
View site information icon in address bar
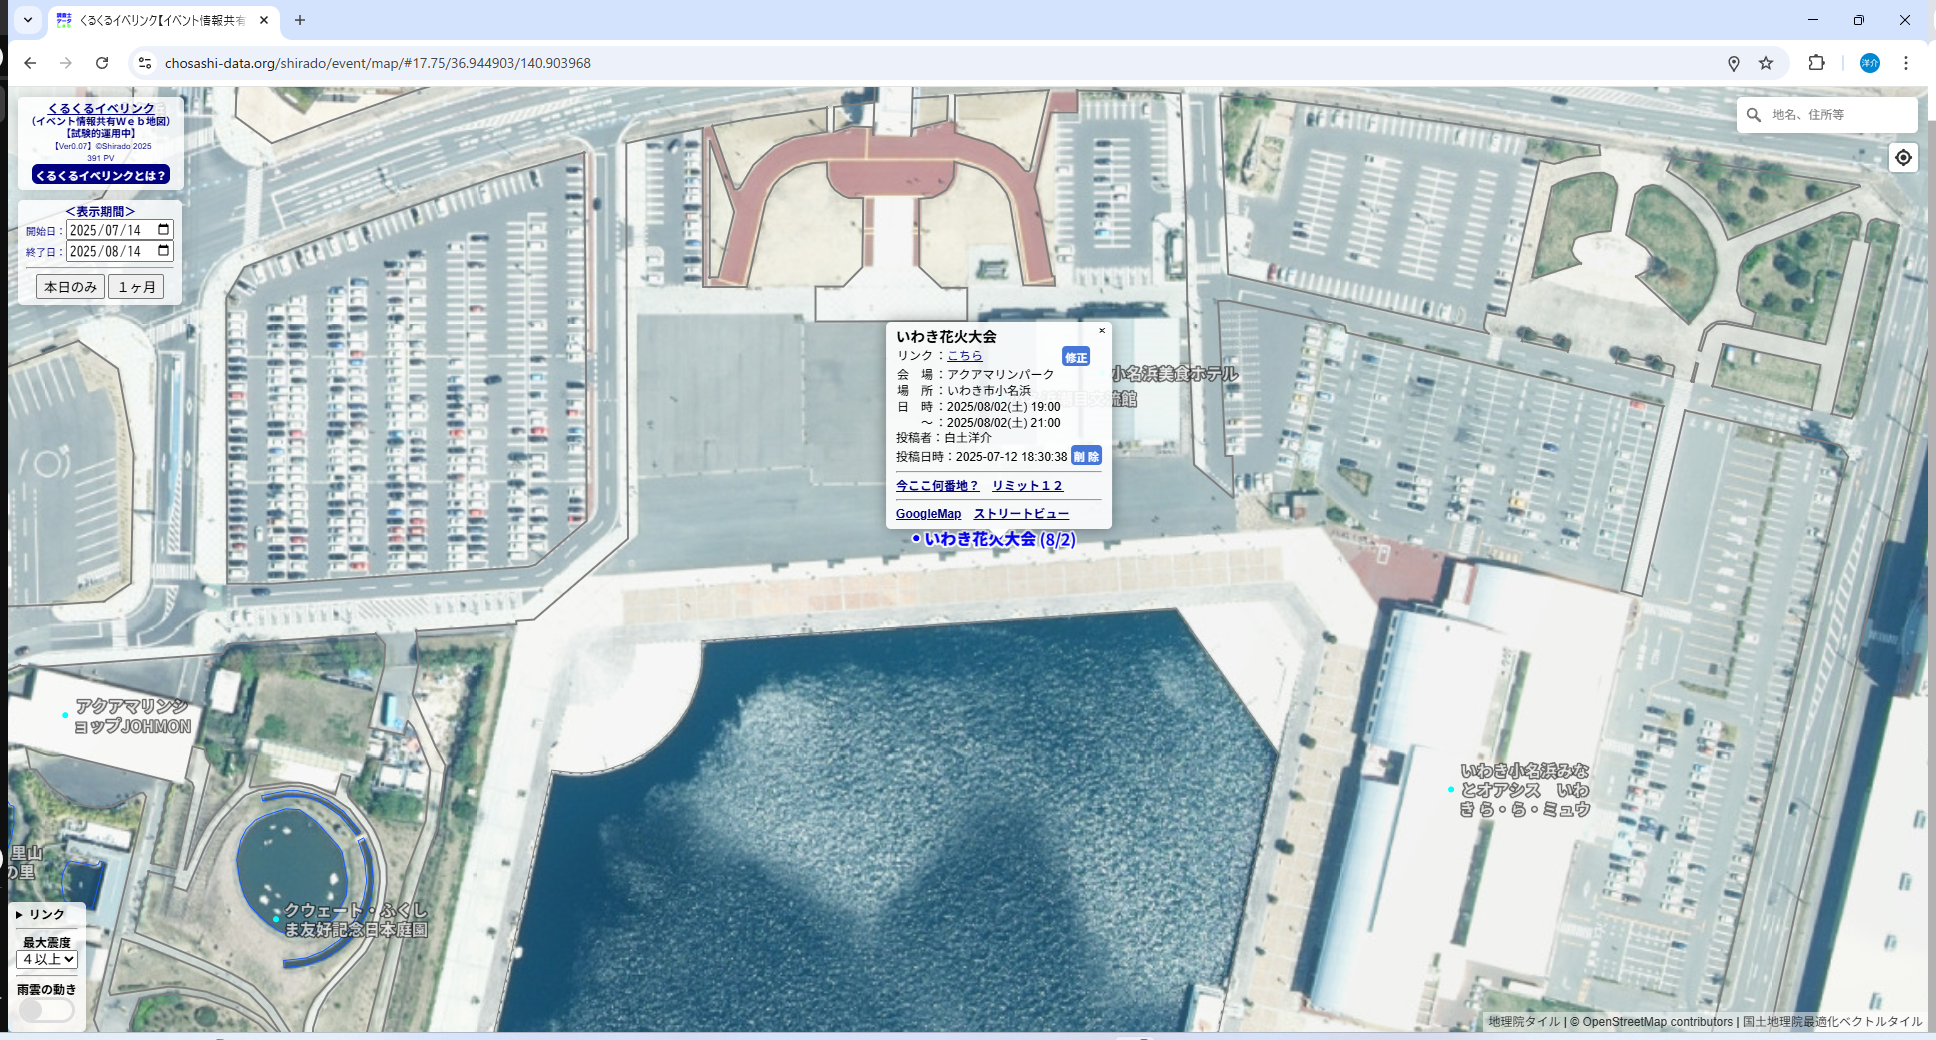point(145,63)
